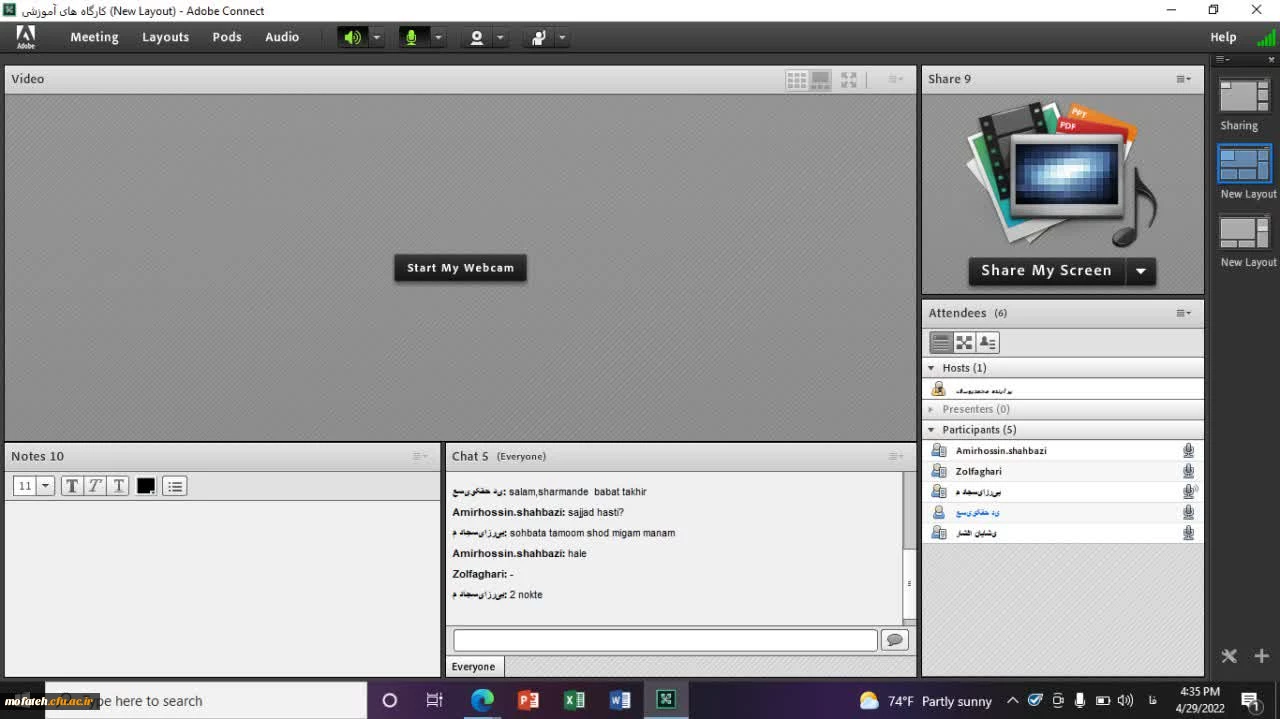Screen dimensions: 1280x719
Task: Click the Share My Screen button
Action: point(1046,271)
